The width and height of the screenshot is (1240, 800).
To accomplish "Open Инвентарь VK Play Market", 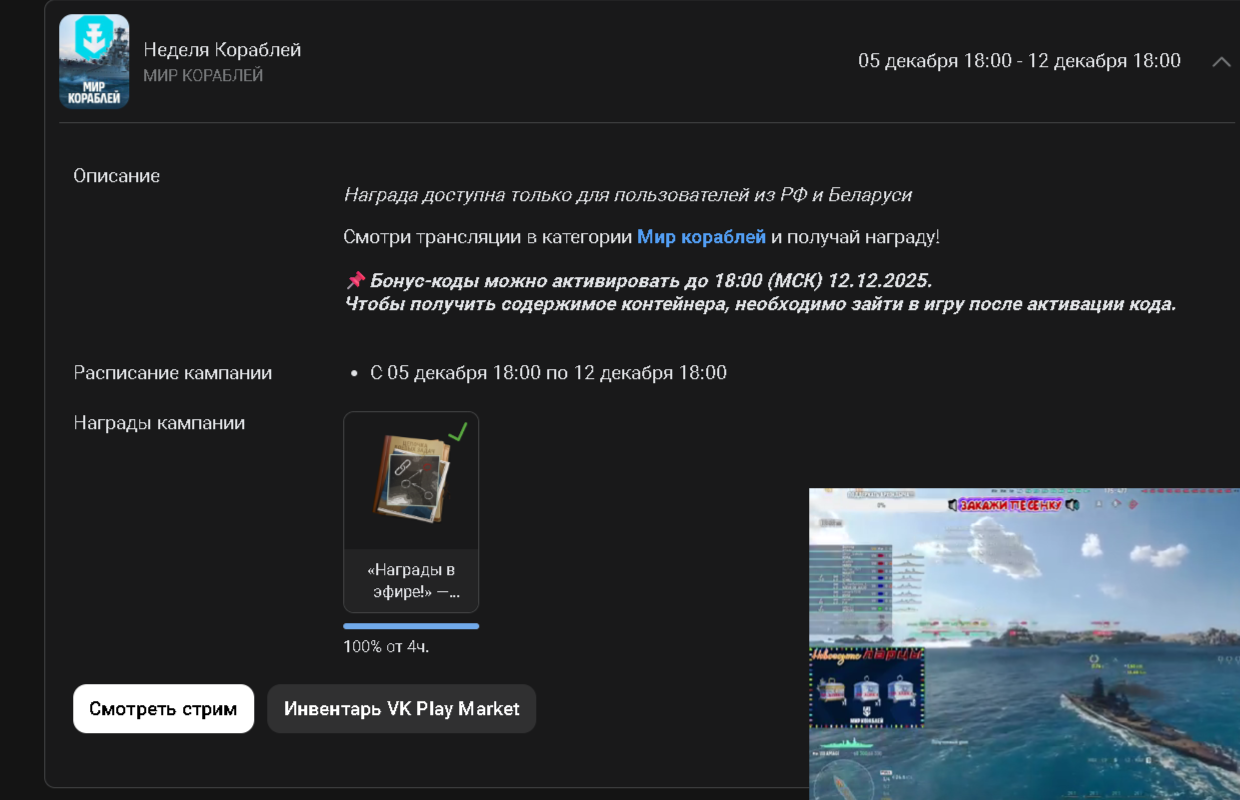I will coord(401,709).
